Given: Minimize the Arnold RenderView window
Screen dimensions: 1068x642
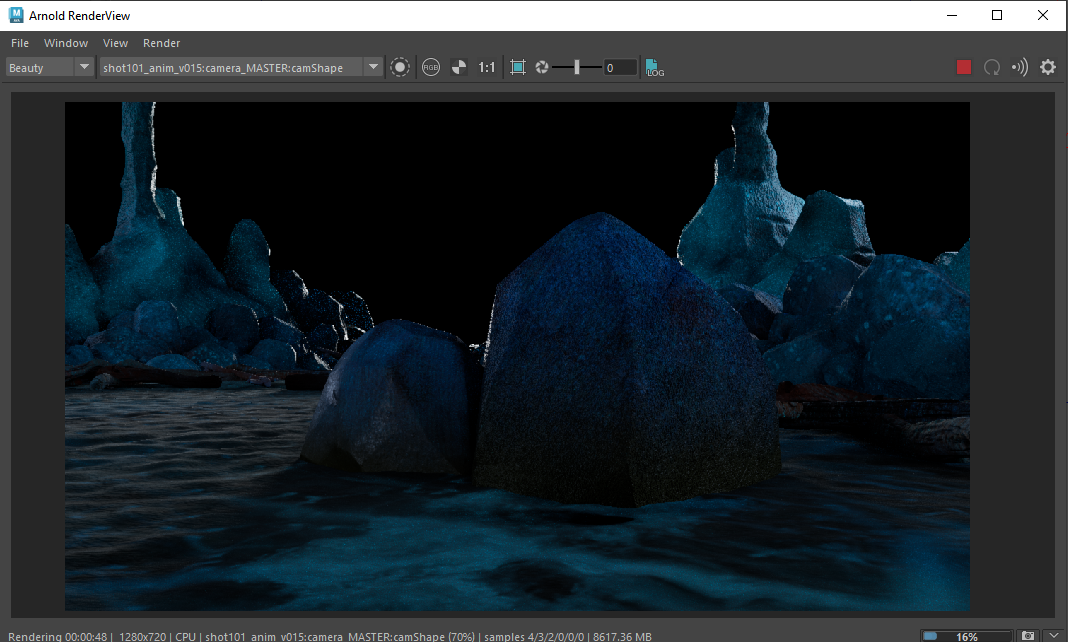Looking at the screenshot, I should pos(952,15).
